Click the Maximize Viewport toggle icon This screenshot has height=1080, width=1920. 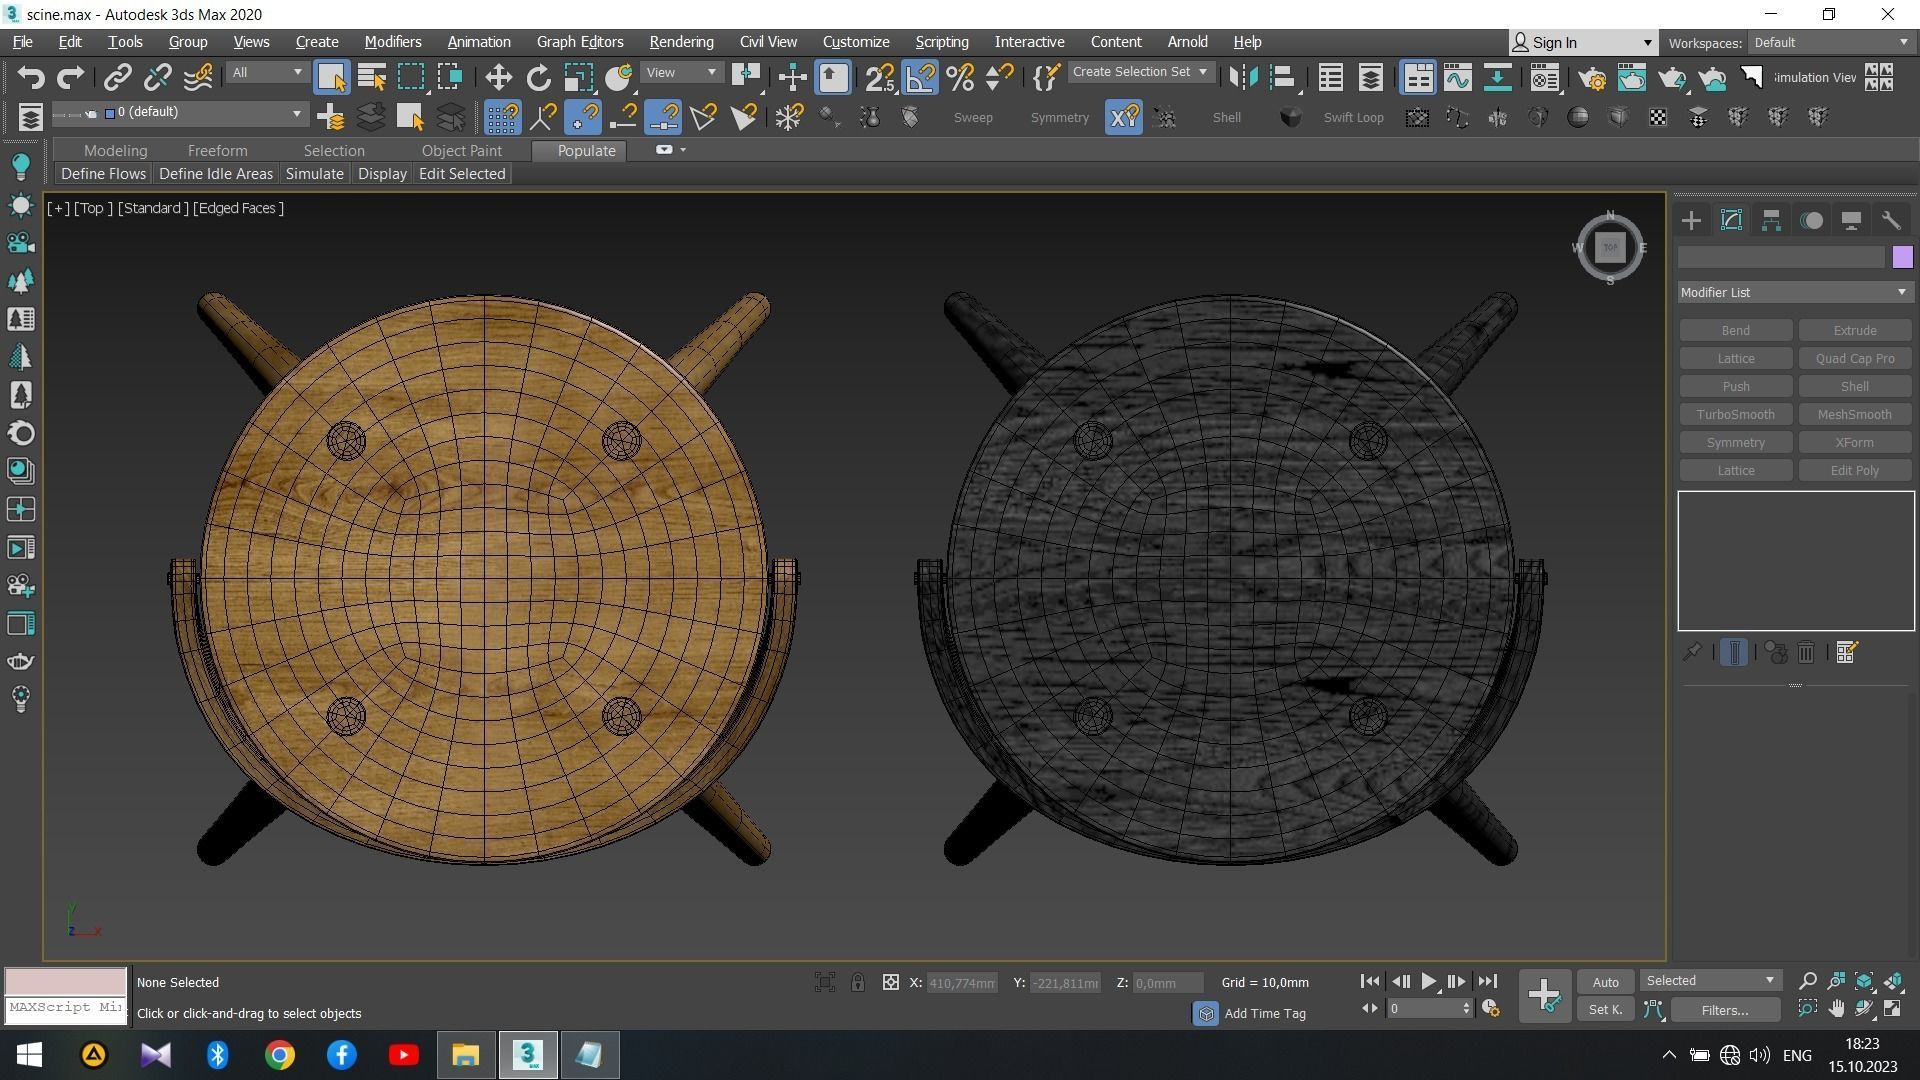(x=1893, y=1009)
